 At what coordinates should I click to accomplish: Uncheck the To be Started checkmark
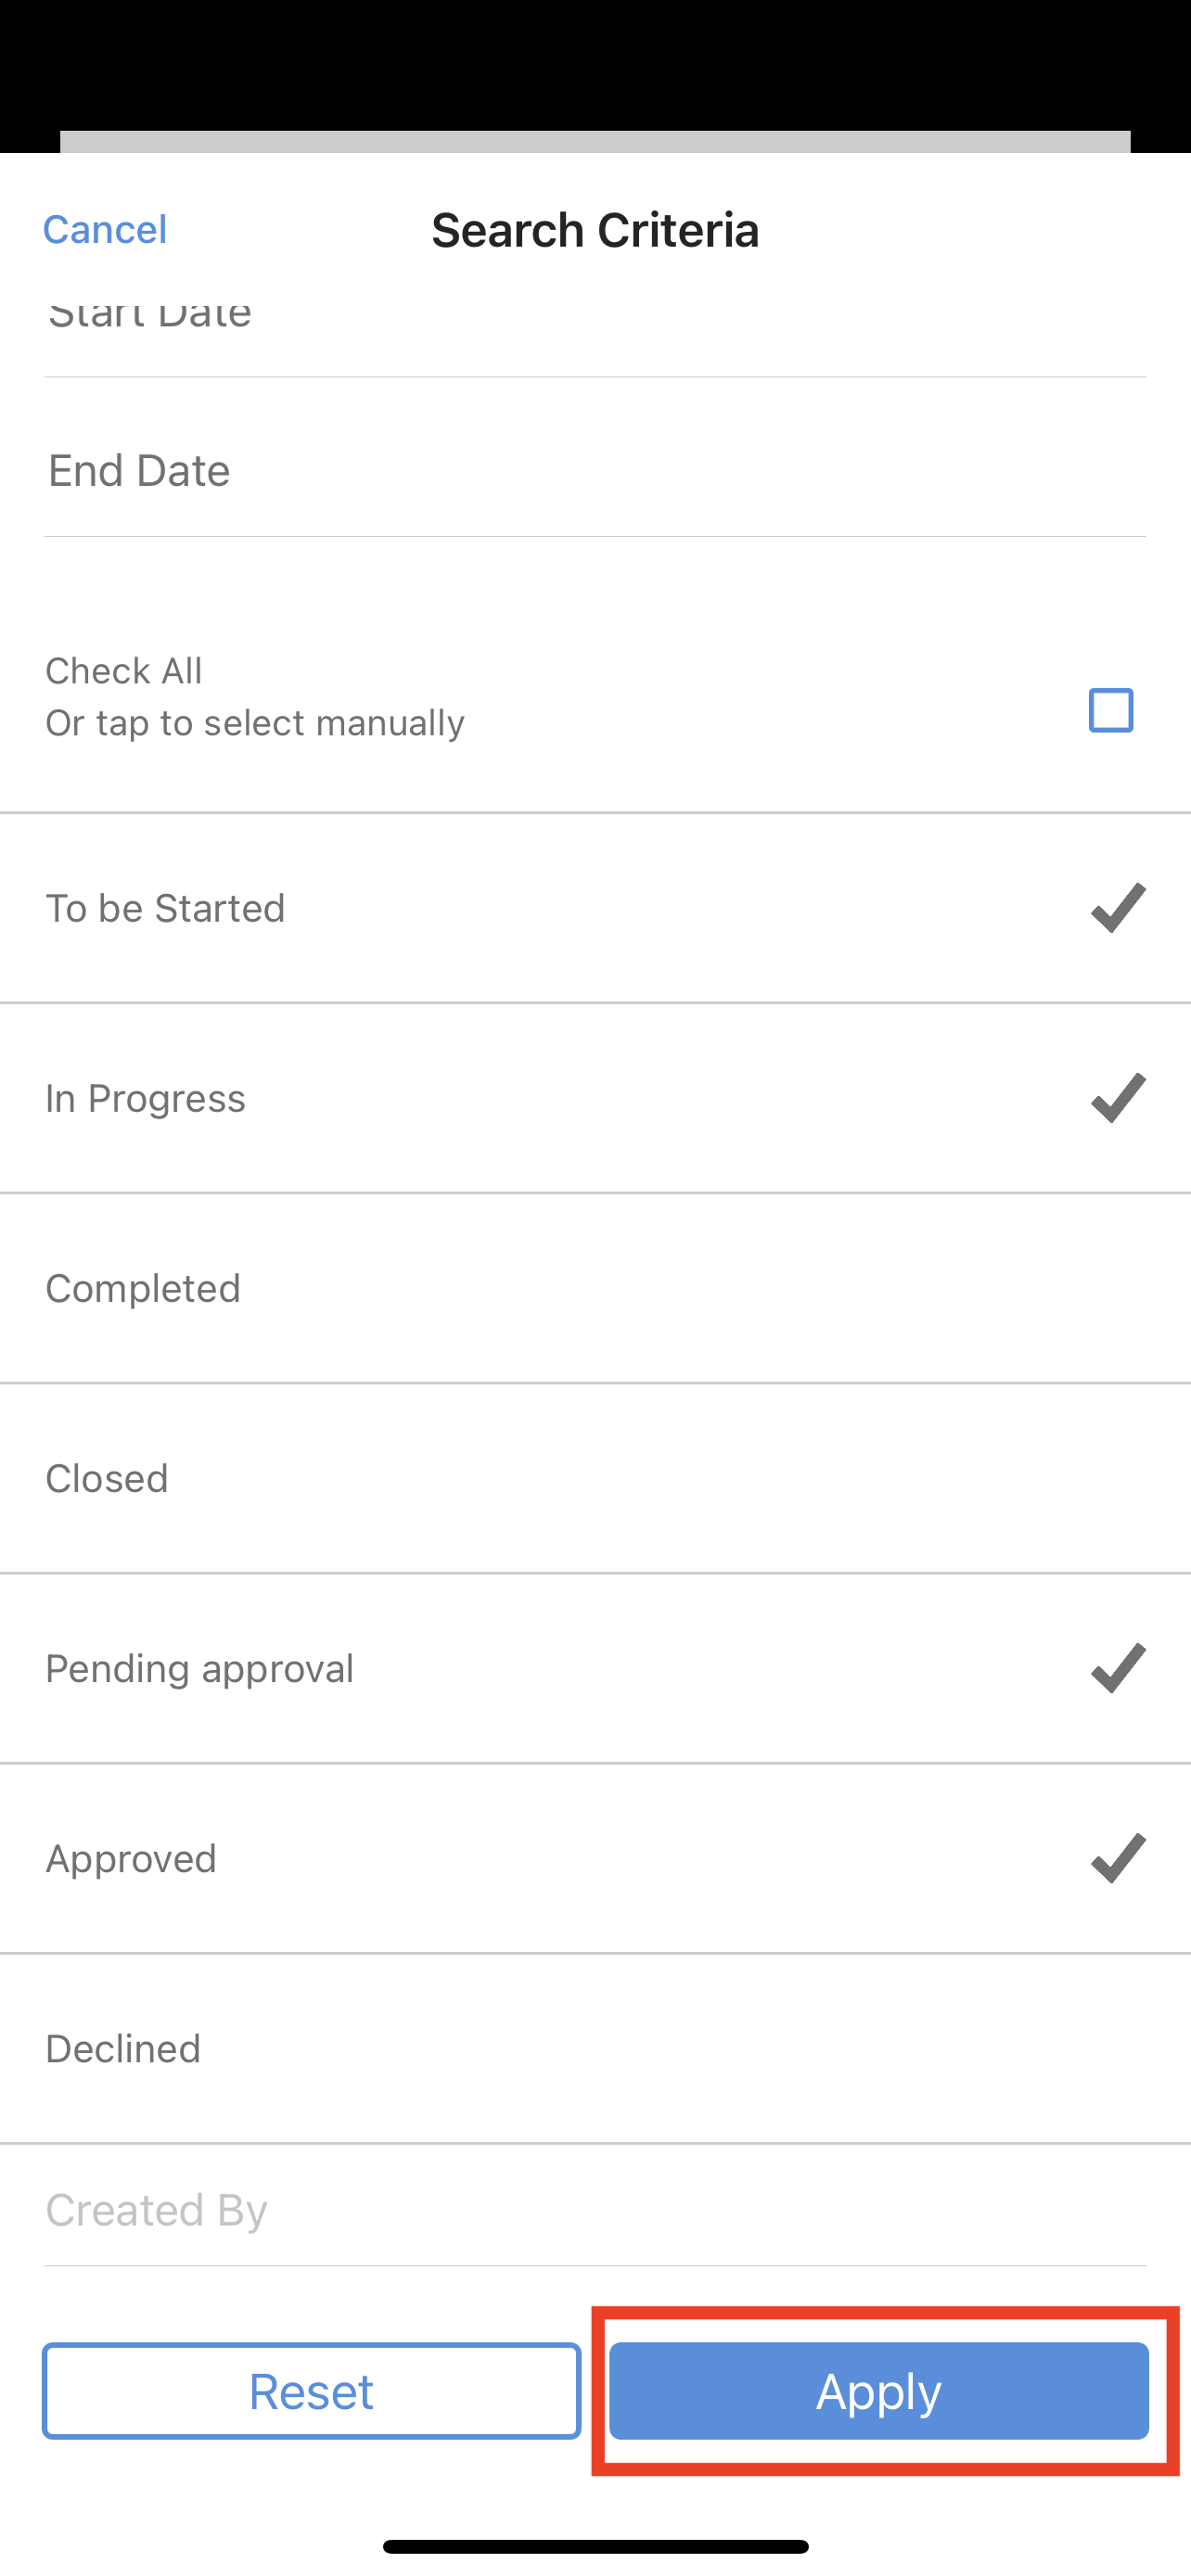click(x=1117, y=908)
